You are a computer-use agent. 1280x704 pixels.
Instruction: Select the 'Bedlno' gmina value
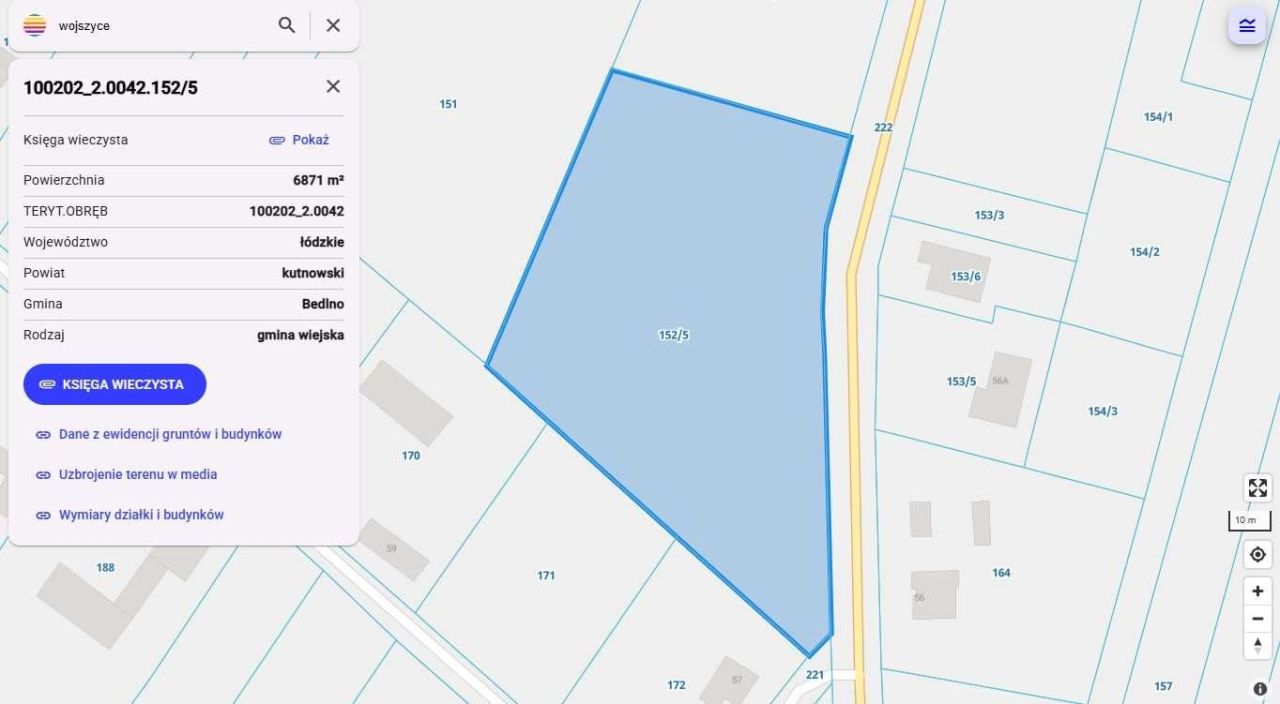point(323,304)
